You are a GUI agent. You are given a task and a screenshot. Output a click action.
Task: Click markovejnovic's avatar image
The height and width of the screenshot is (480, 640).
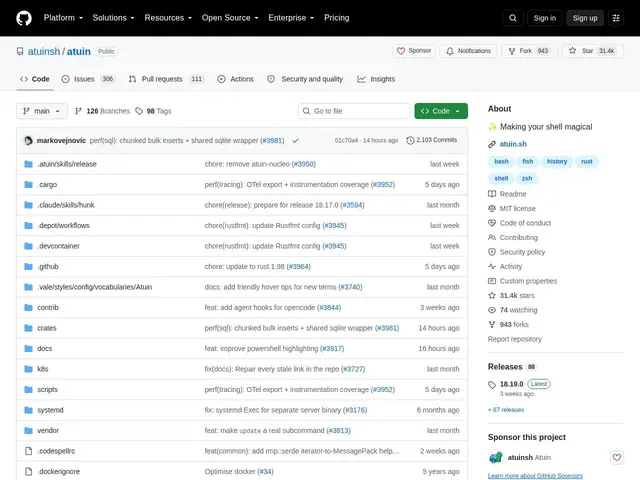point(28,140)
